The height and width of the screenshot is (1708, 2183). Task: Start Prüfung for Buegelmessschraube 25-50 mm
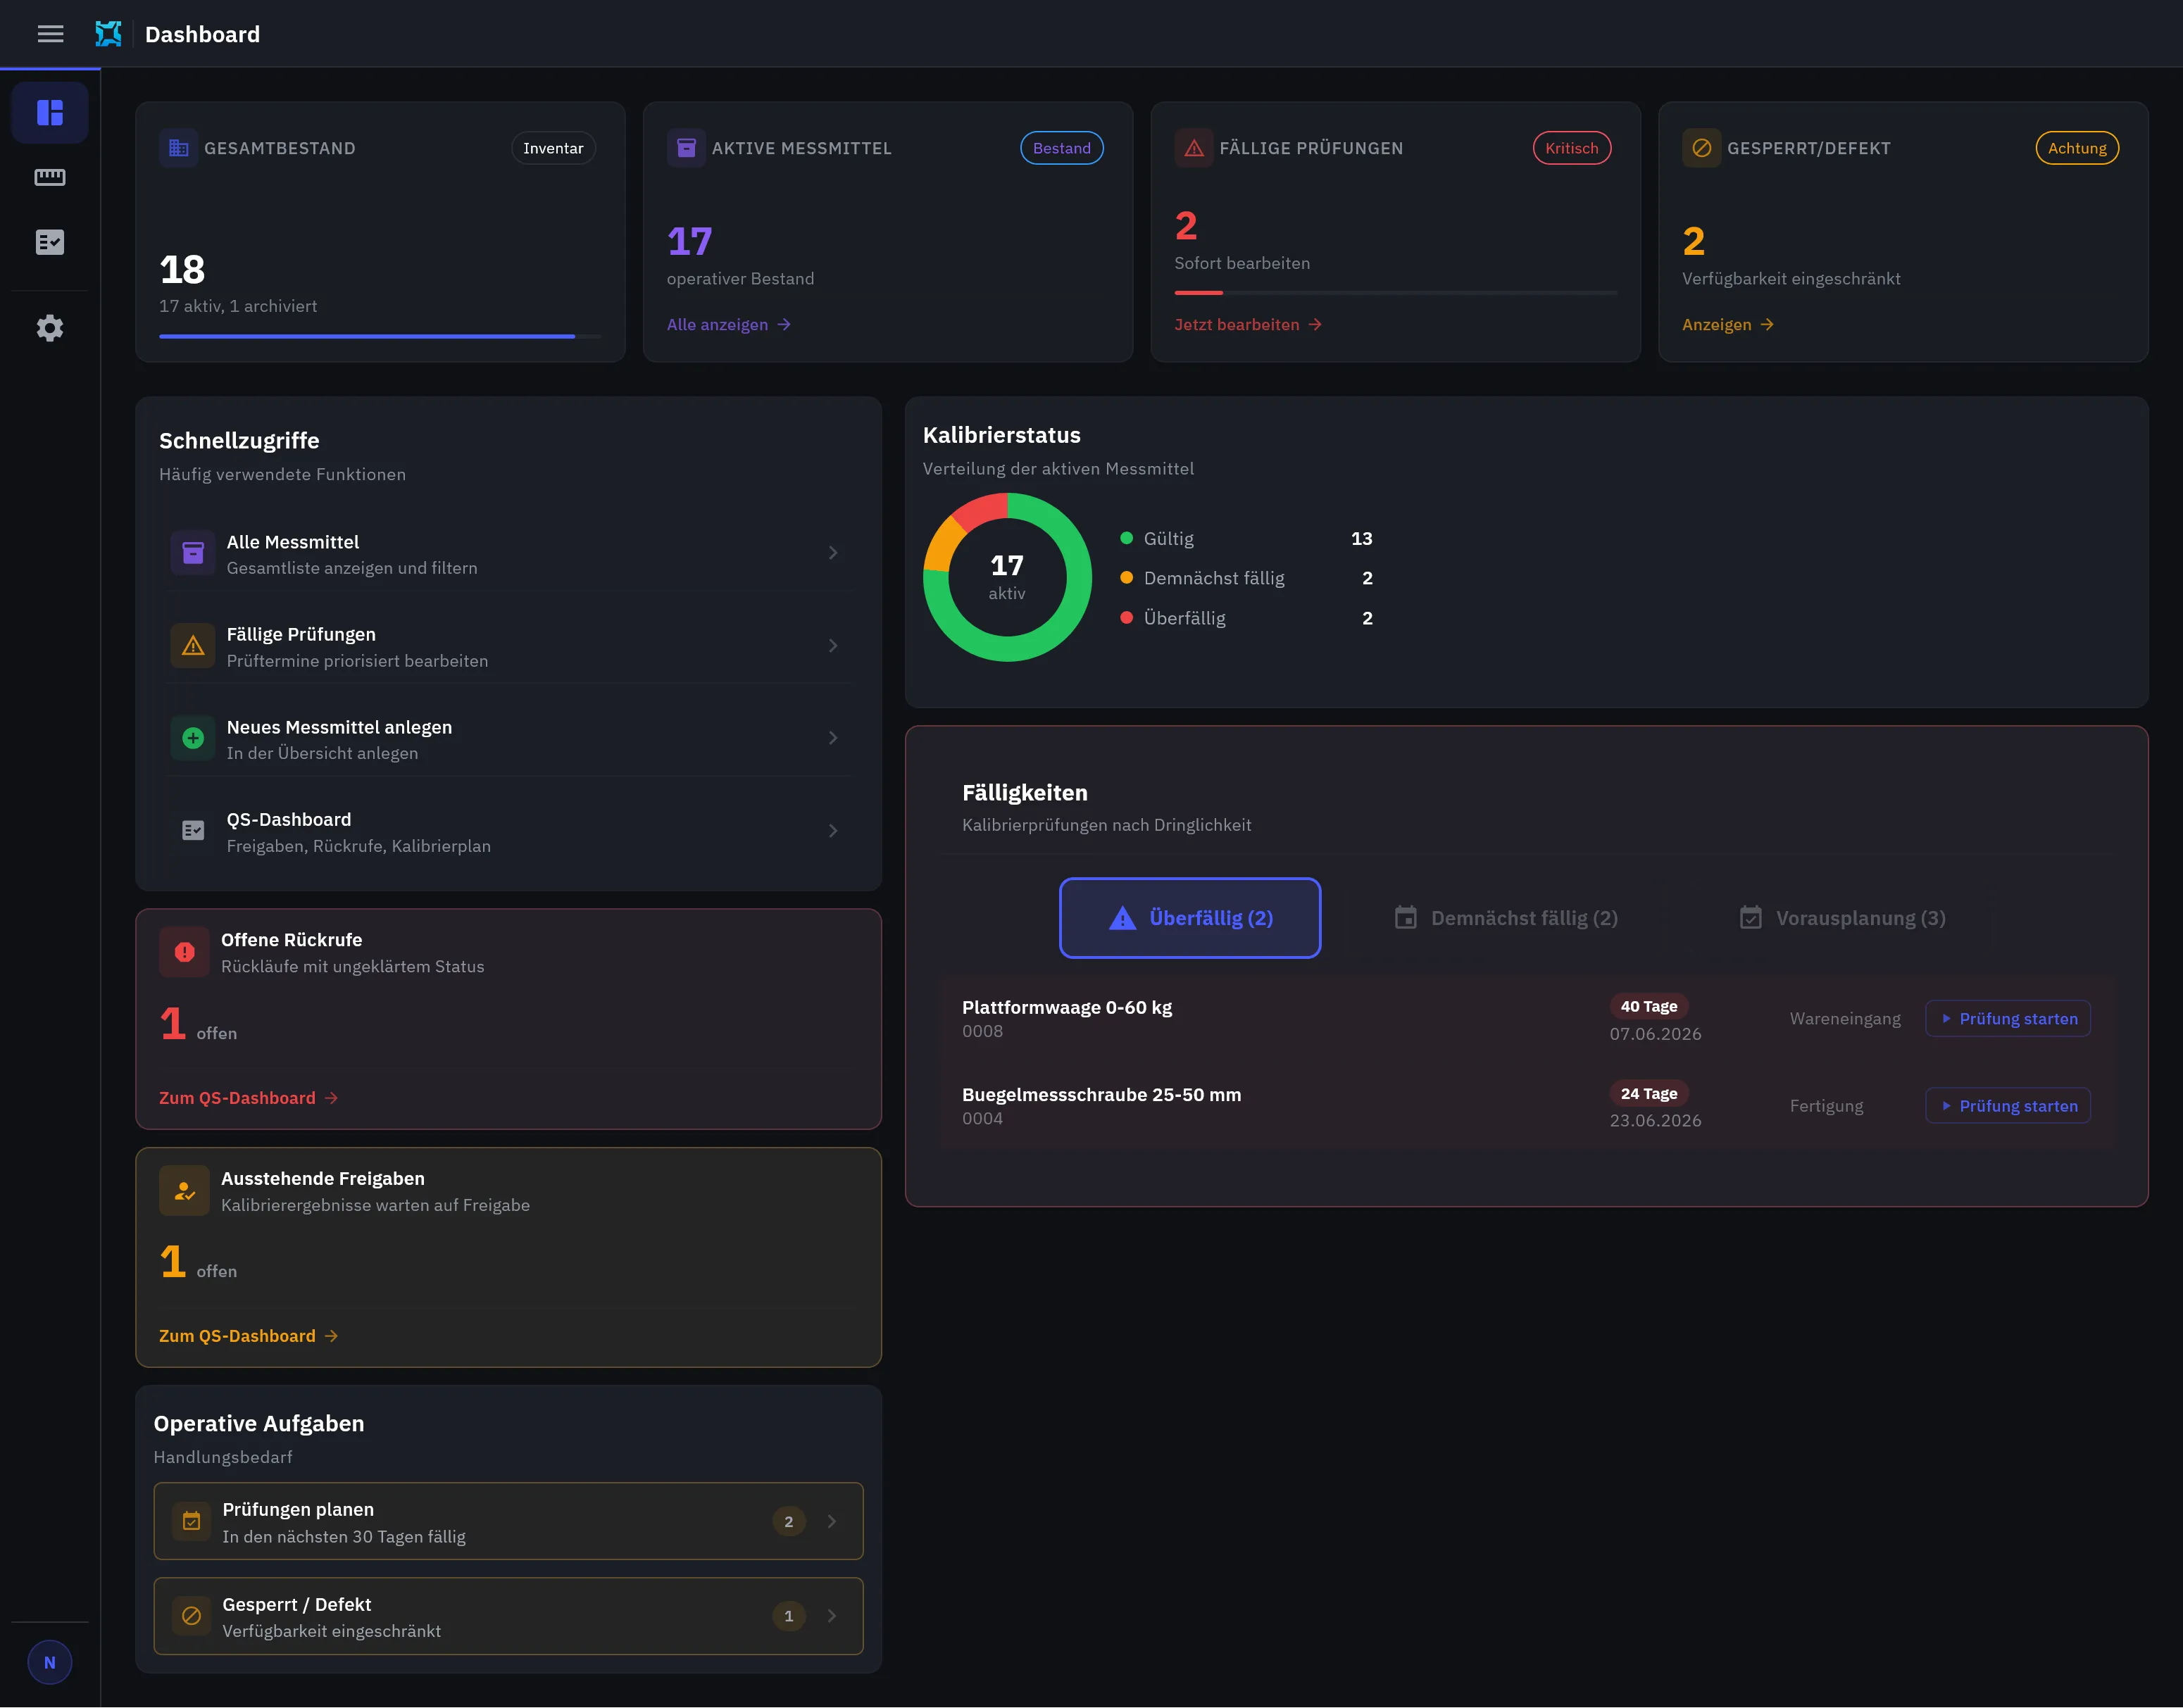[2008, 1106]
